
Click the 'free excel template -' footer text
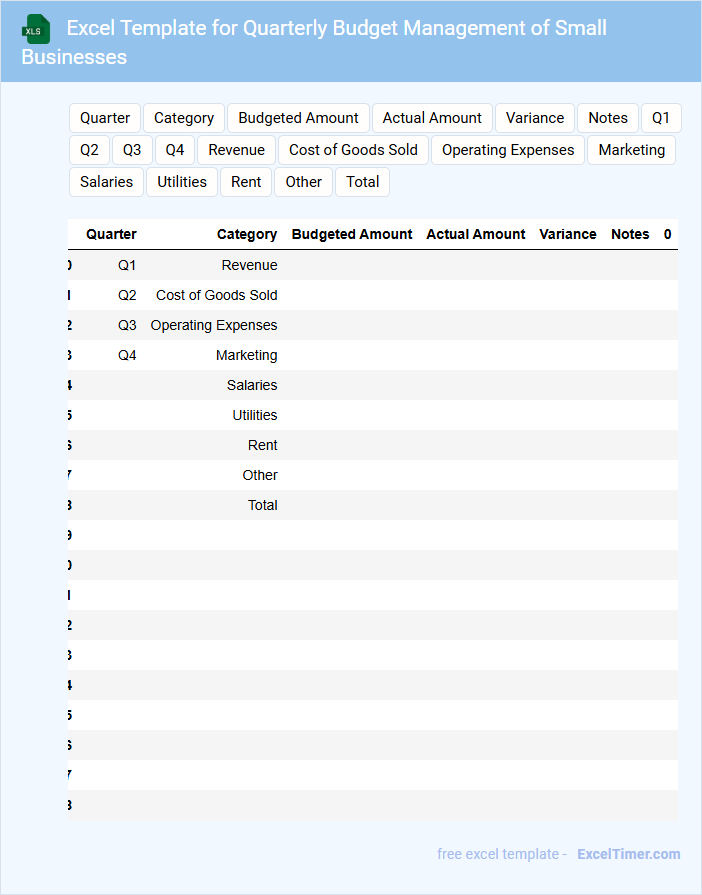(502, 854)
